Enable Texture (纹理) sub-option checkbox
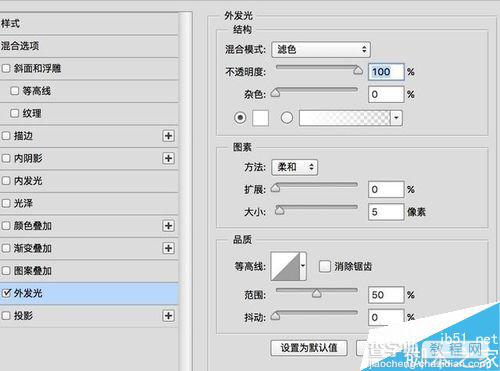Image resolution: width=500 pixels, height=371 pixels. (x=14, y=113)
